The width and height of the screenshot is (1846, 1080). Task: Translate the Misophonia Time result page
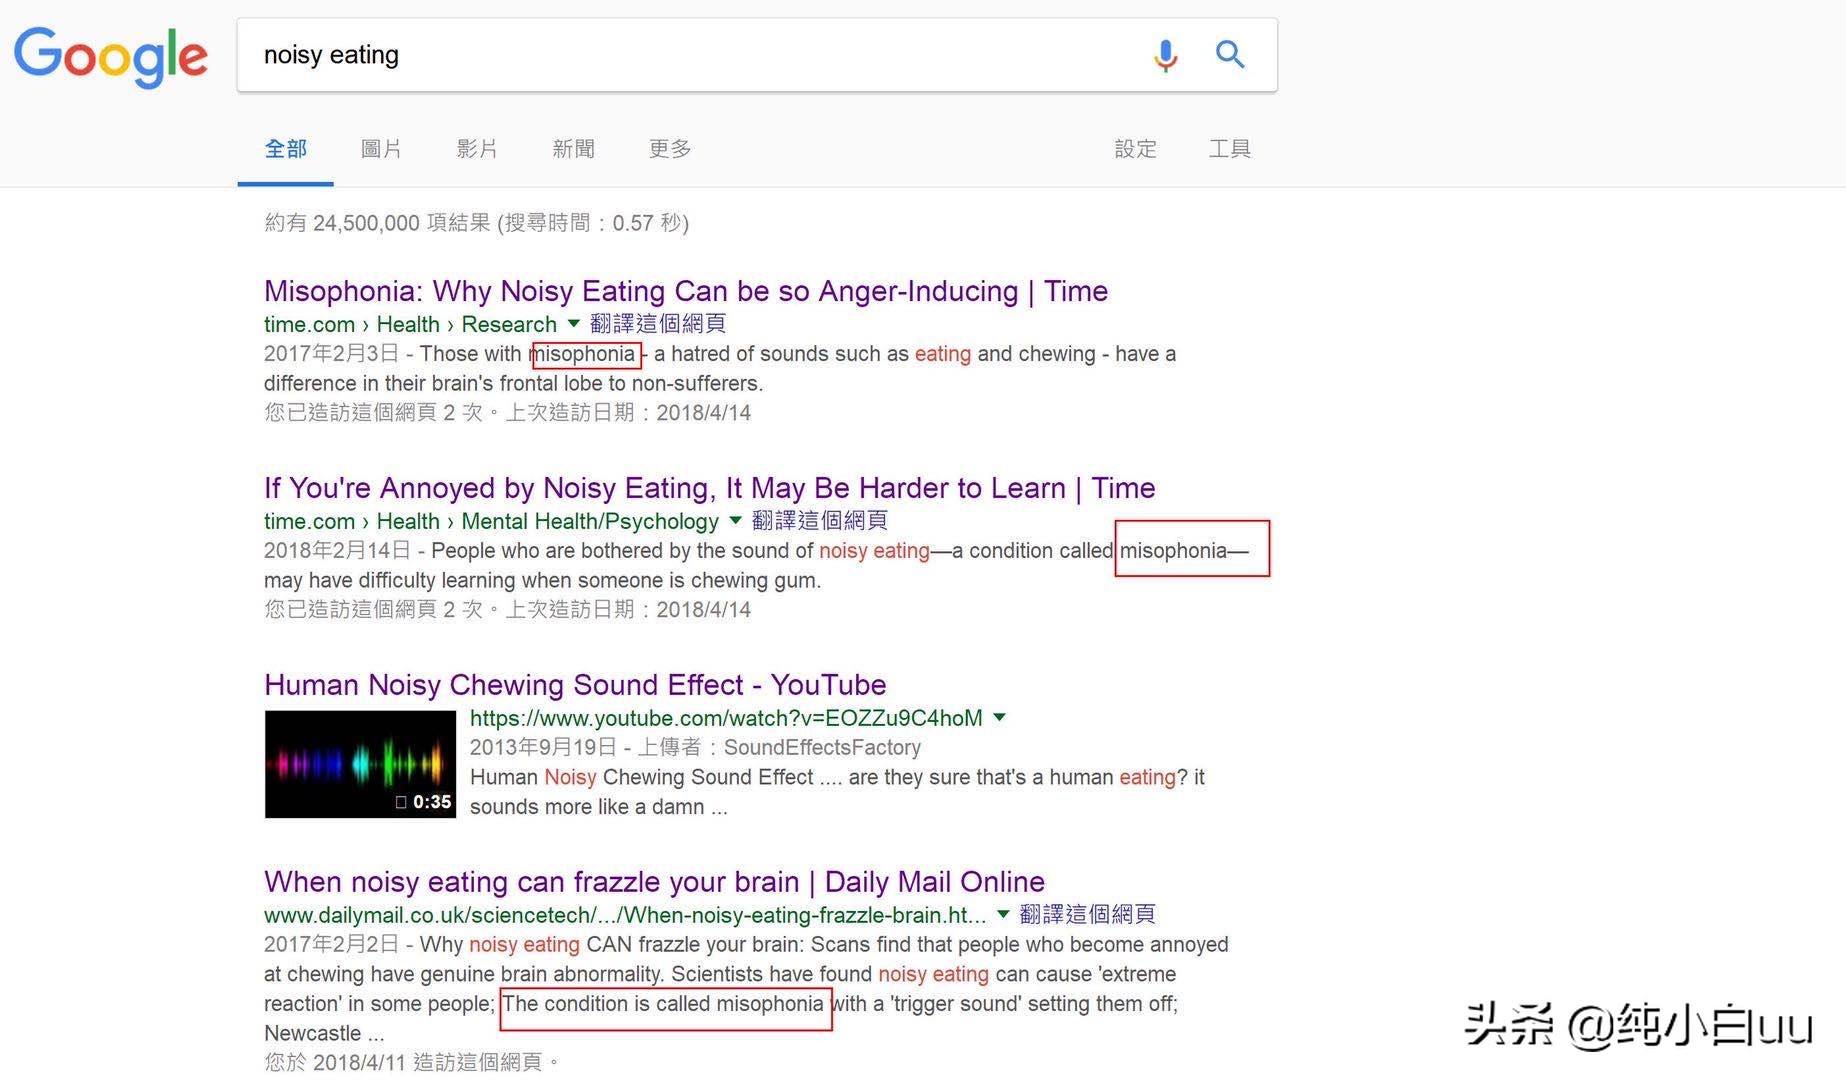(658, 324)
